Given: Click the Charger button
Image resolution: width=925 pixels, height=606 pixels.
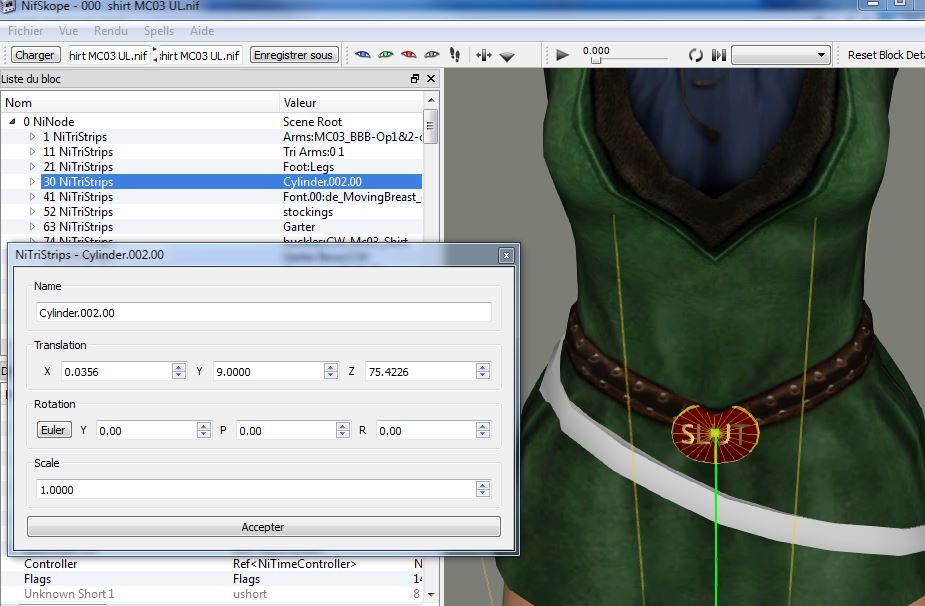Looking at the screenshot, I should click(35, 55).
